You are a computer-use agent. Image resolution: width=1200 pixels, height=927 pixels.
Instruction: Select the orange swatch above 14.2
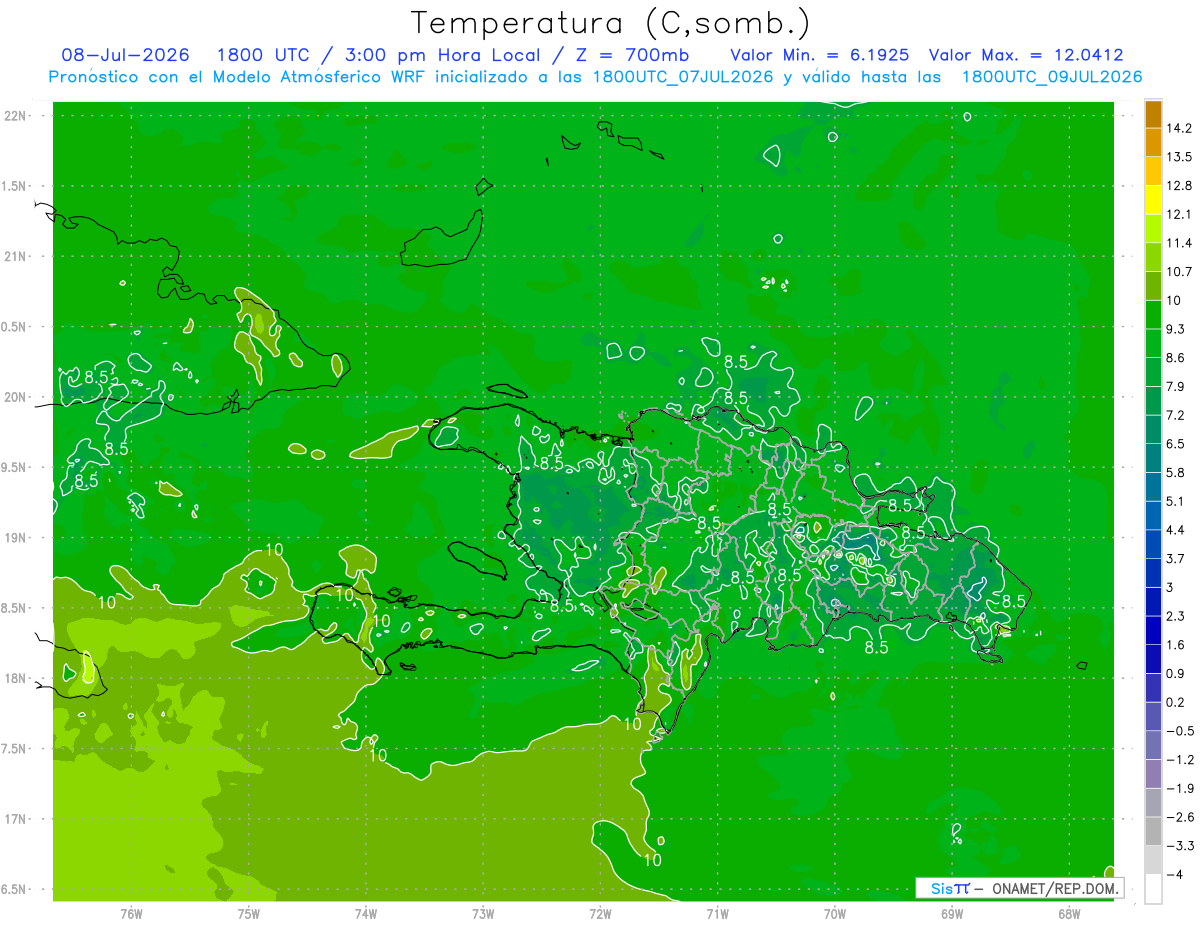[x=1153, y=114]
